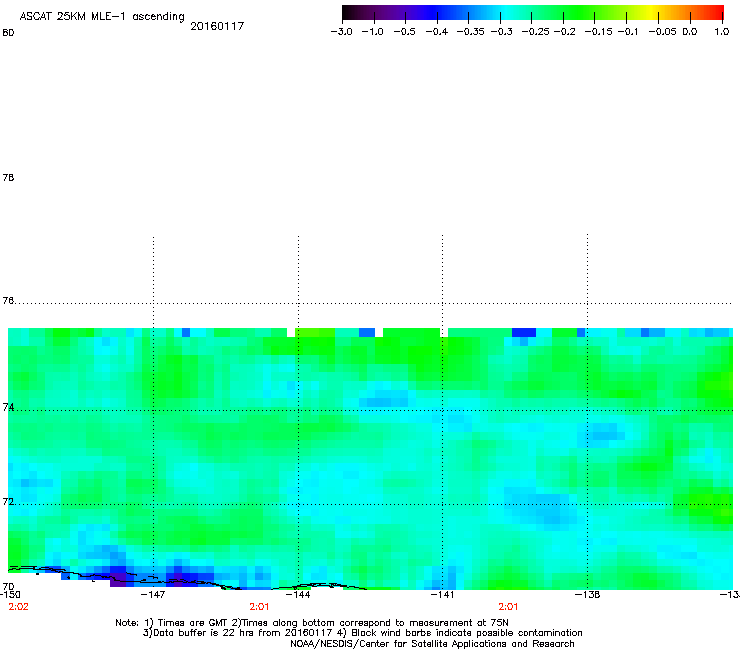
Task: Click the red 2:01 time right of -141
Action: coord(508,607)
